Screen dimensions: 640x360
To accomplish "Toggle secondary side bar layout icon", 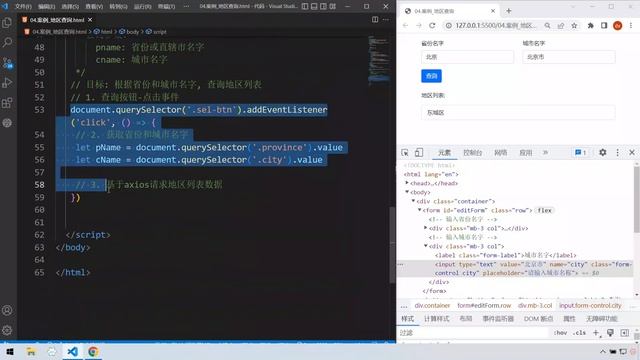I will 323,6.
